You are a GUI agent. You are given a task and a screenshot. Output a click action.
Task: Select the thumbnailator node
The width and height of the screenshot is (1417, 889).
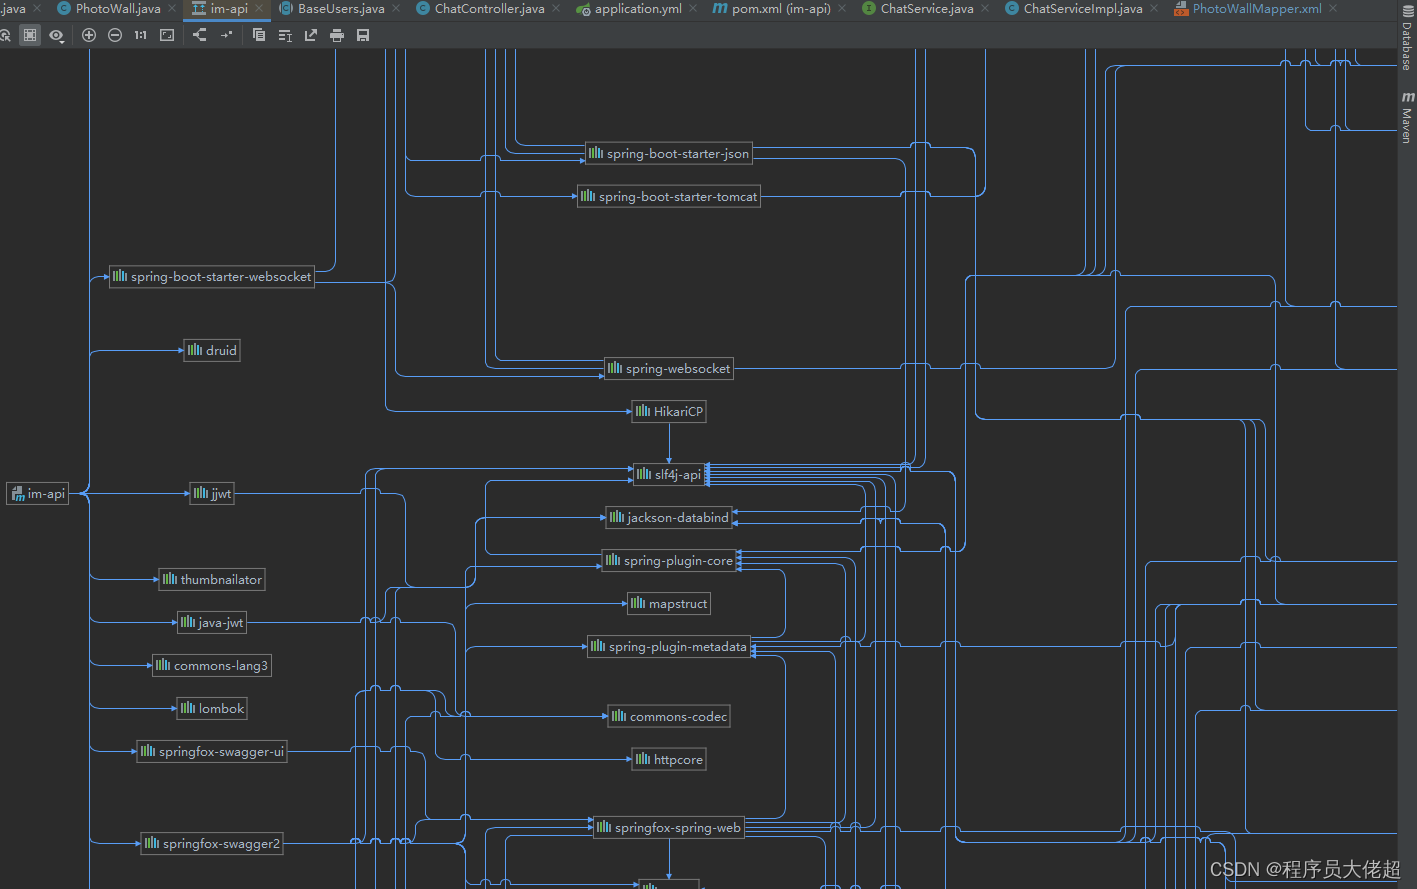(x=212, y=579)
